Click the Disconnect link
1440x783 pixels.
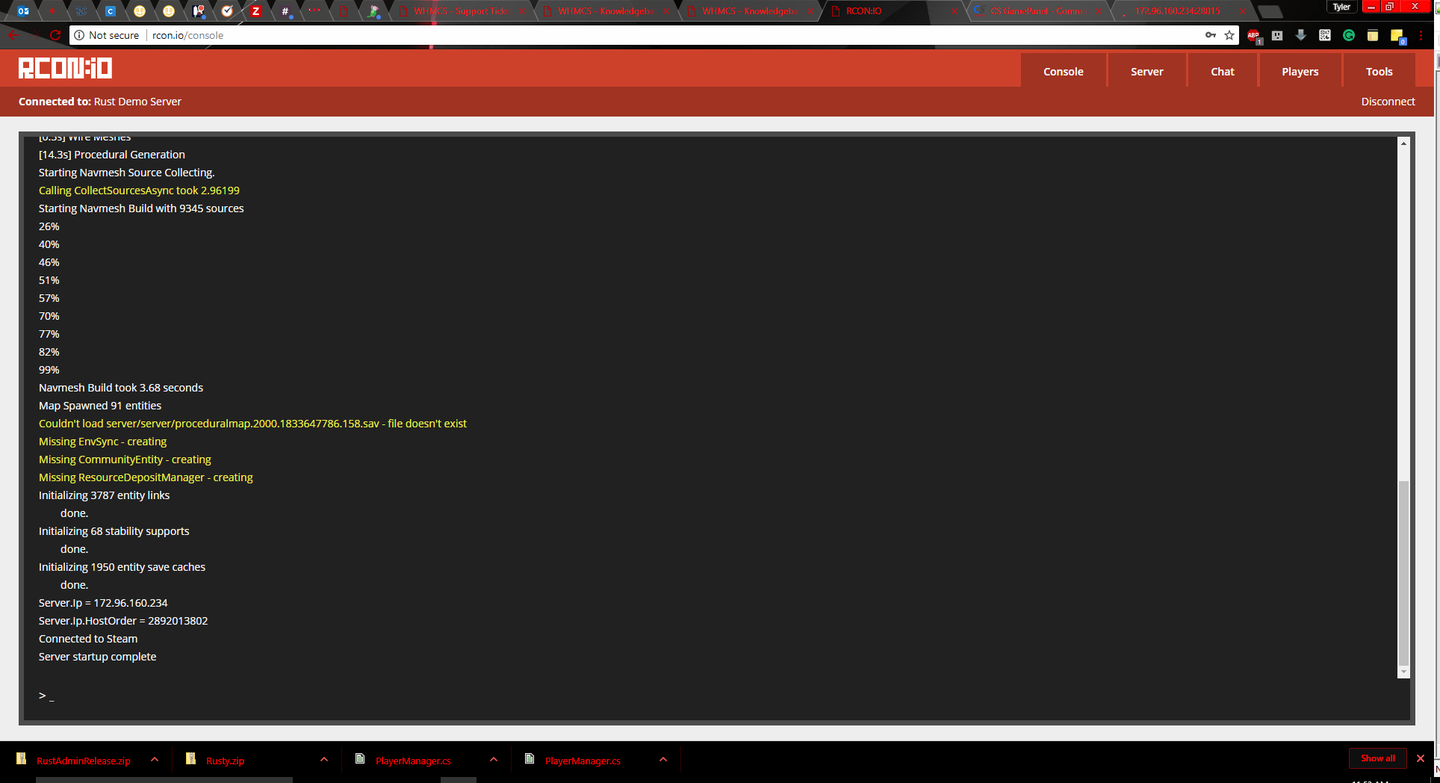click(1387, 101)
